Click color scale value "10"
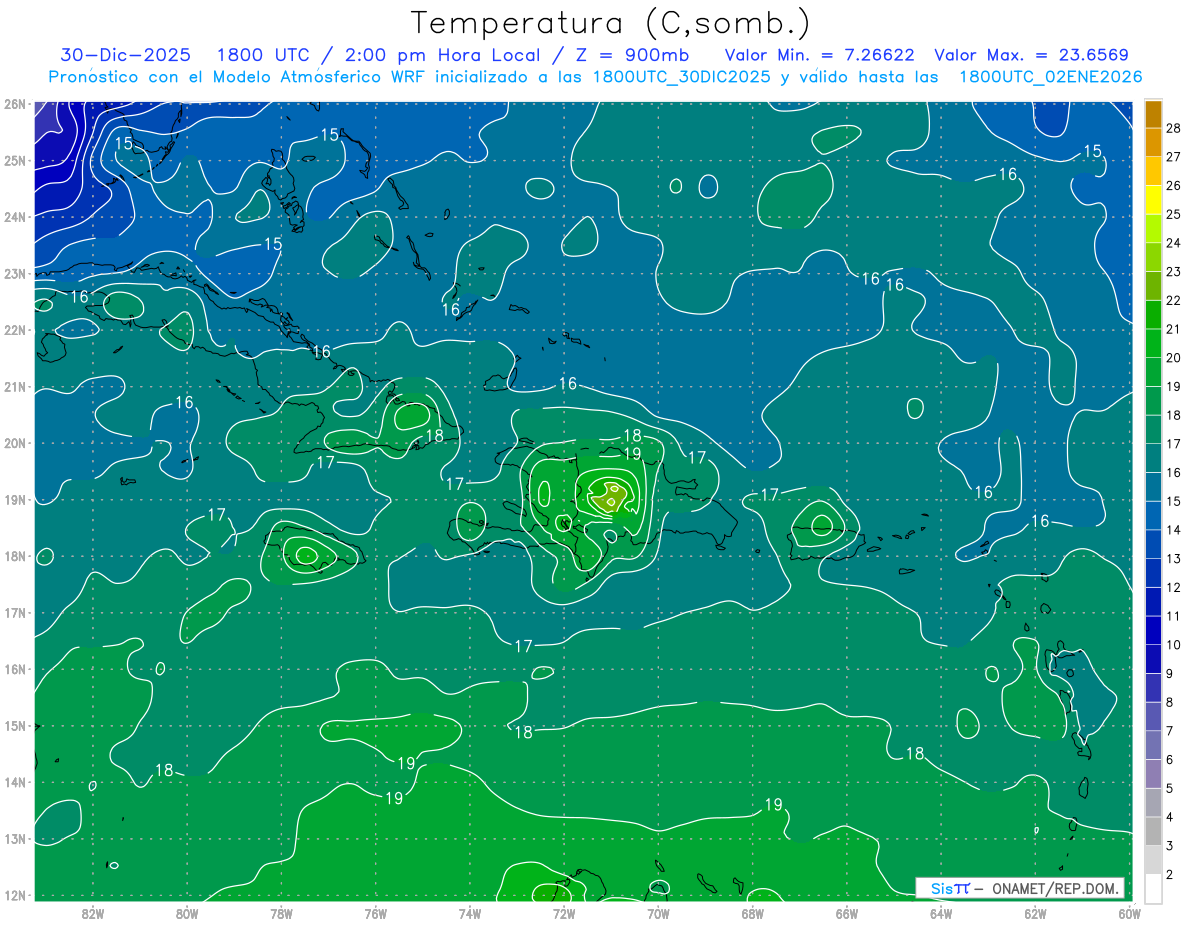The width and height of the screenshot is (1200, 927). pos(1174,645)
